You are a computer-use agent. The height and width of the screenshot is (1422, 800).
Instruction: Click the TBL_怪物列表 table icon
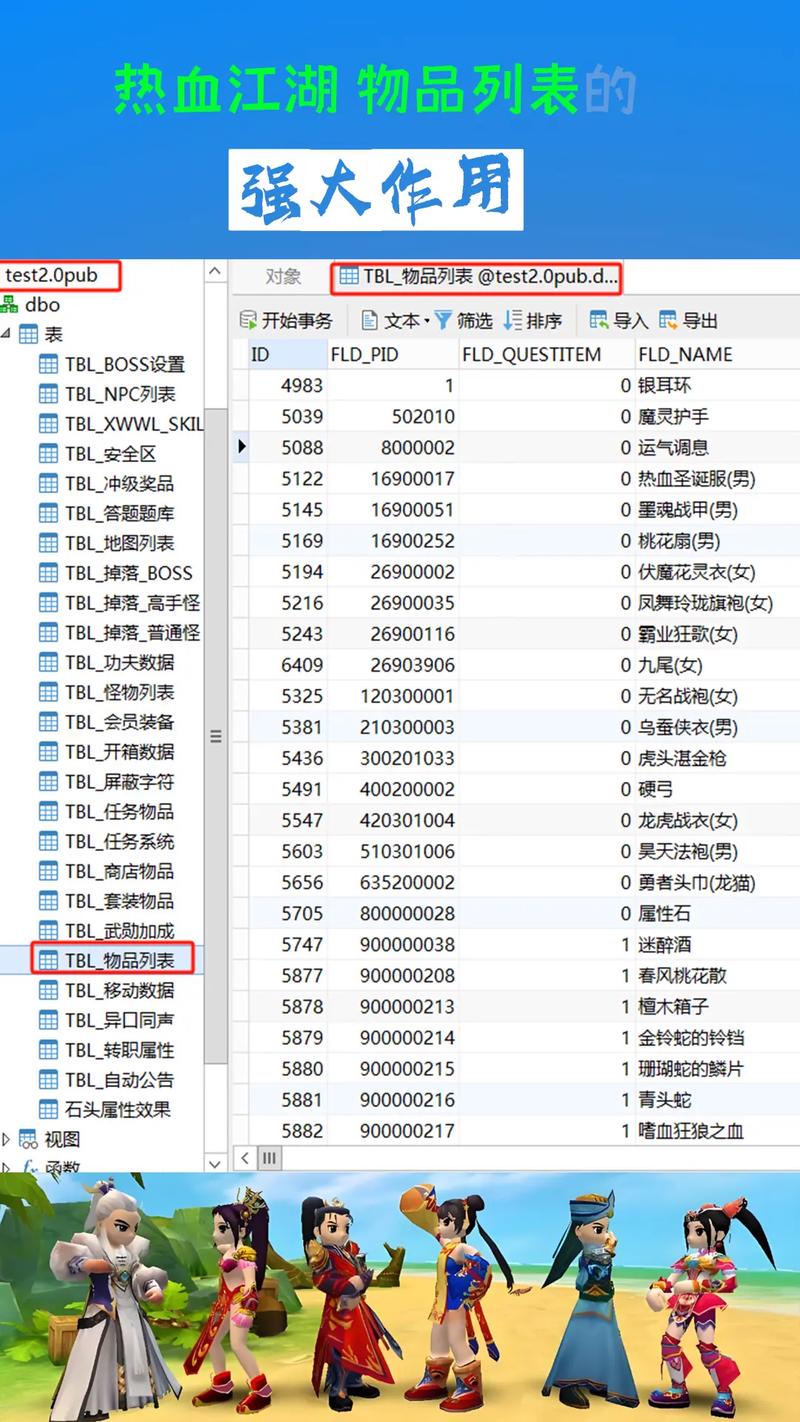[48, 692]
